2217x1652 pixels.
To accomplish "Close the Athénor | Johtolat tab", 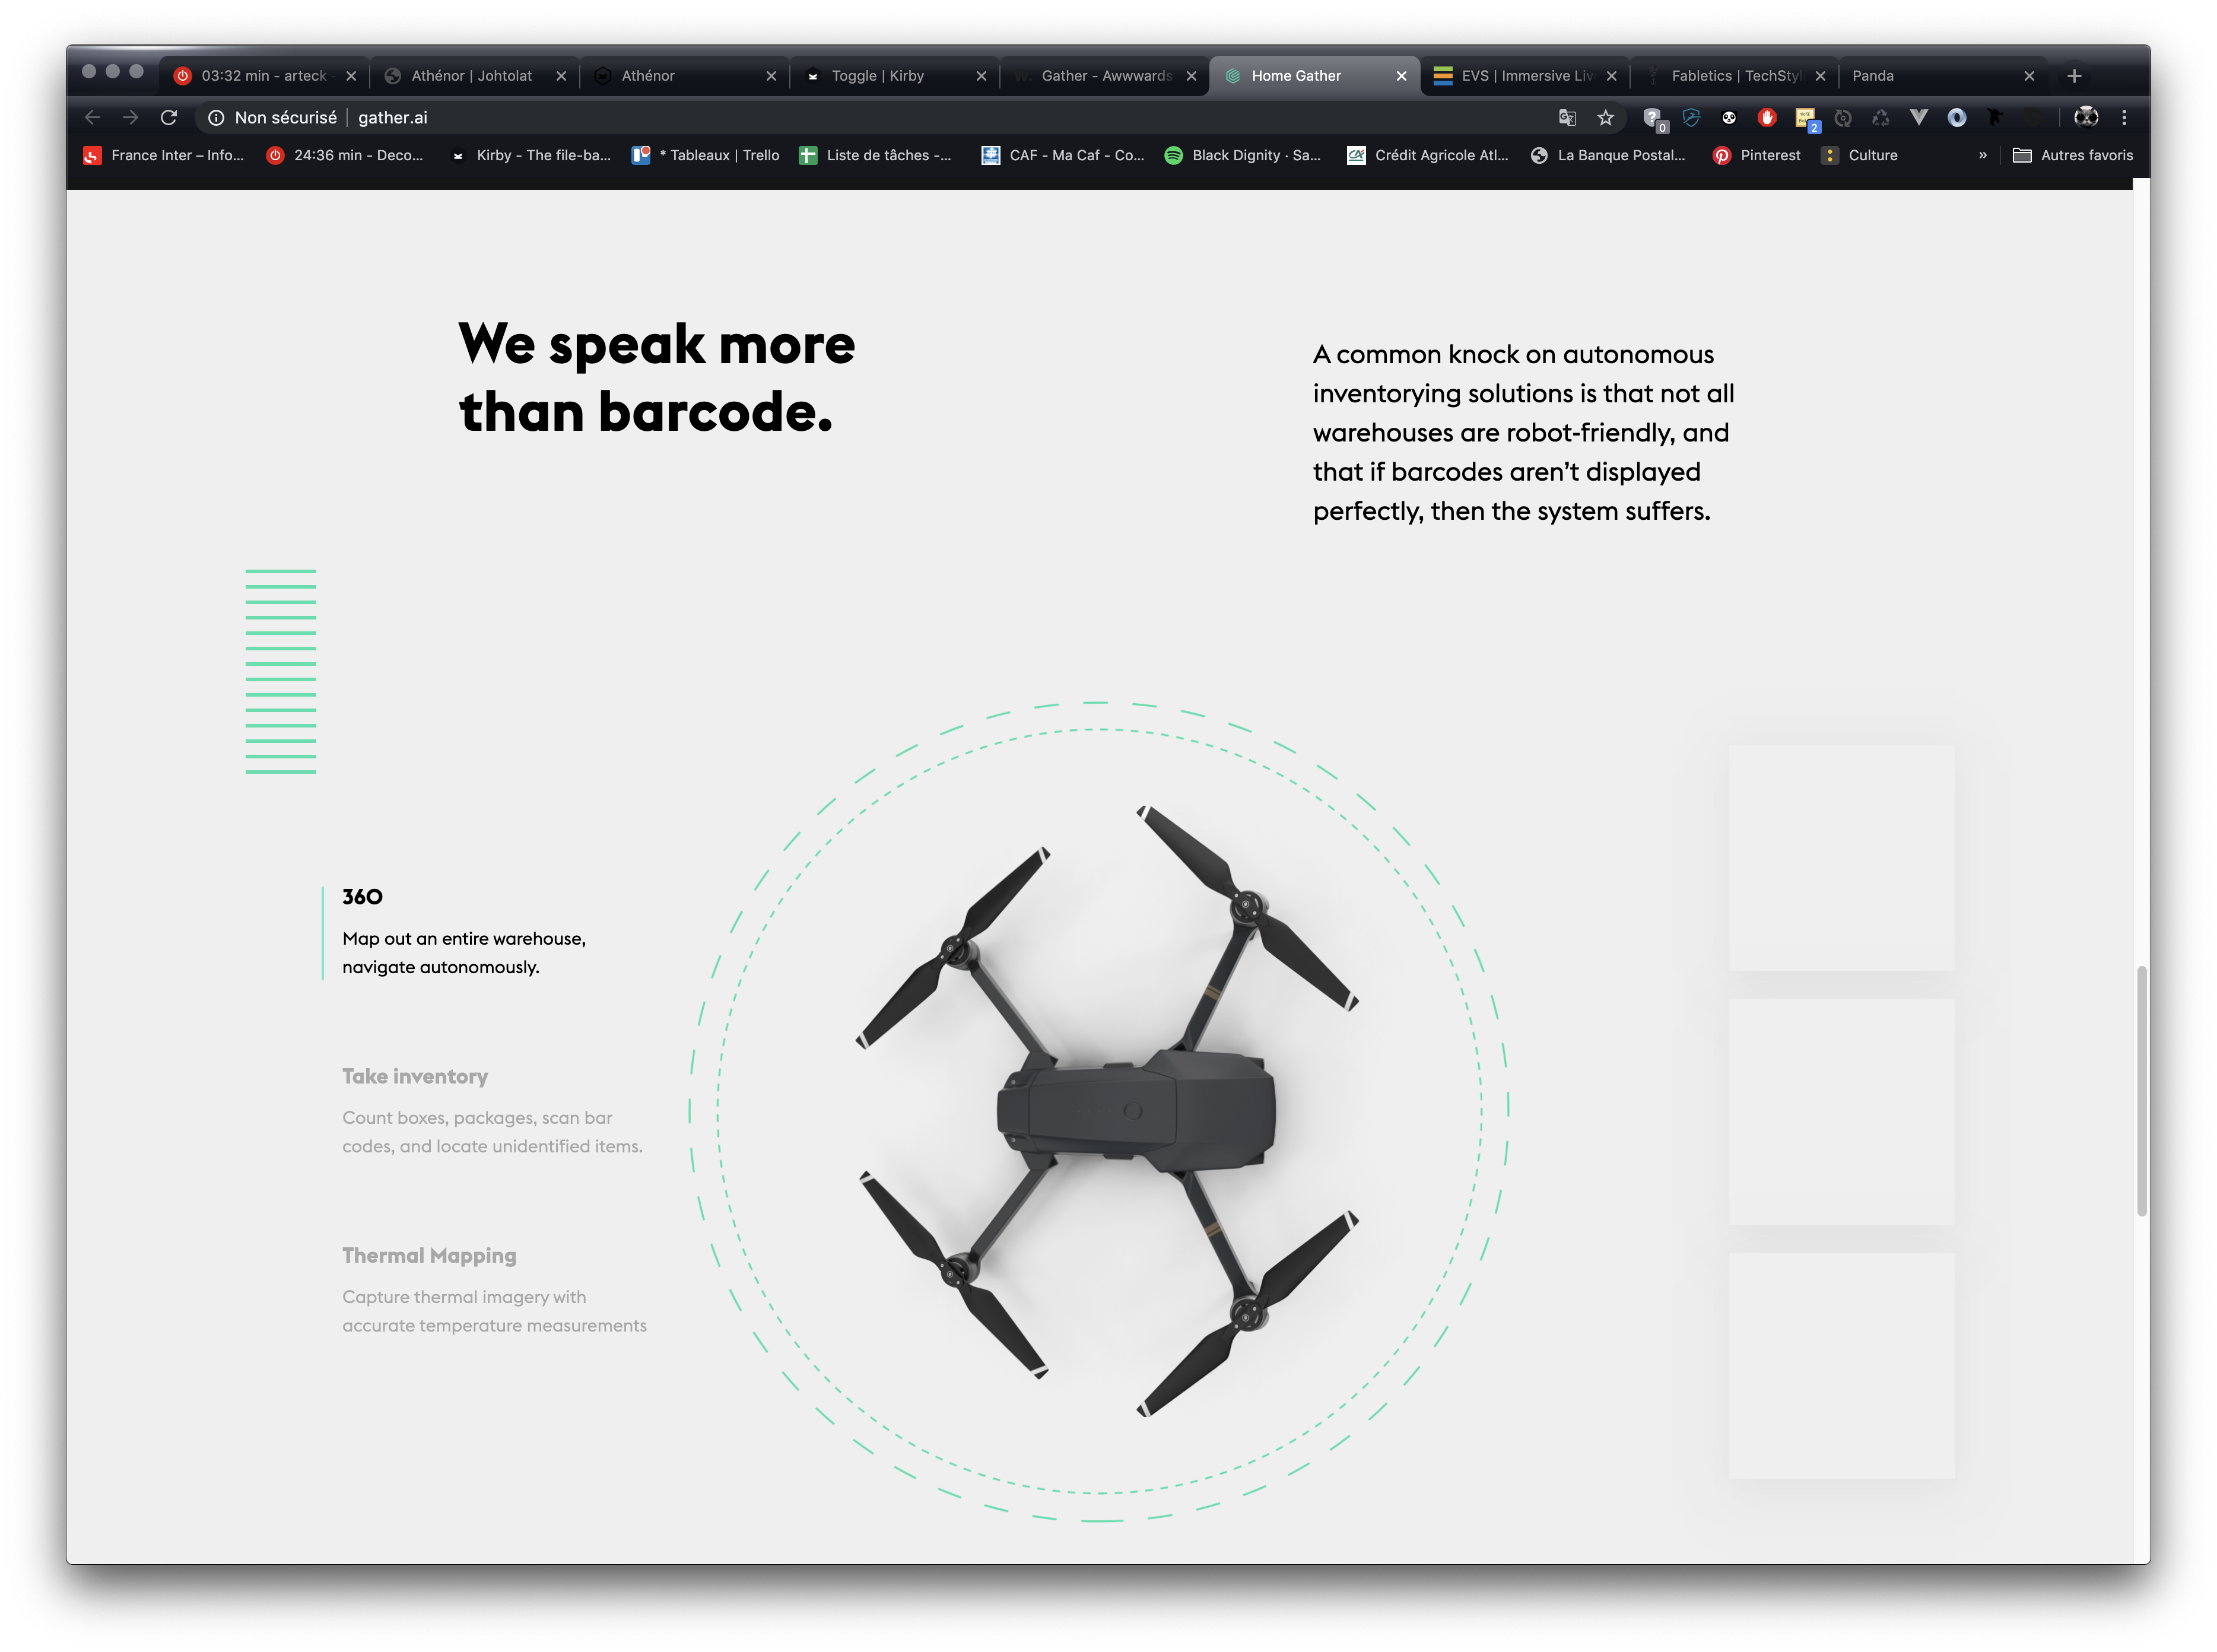I will 561,76.
